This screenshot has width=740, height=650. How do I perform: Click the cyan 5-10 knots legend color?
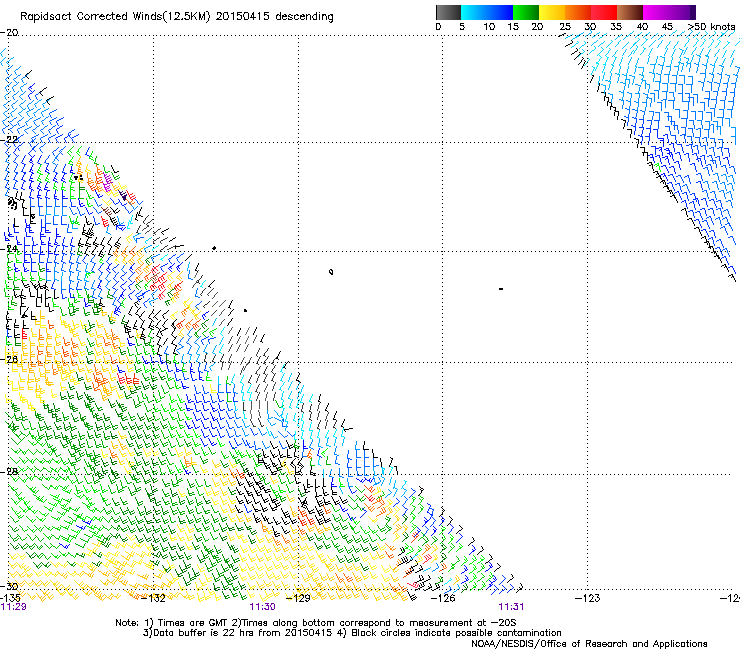tap(474, 12)
